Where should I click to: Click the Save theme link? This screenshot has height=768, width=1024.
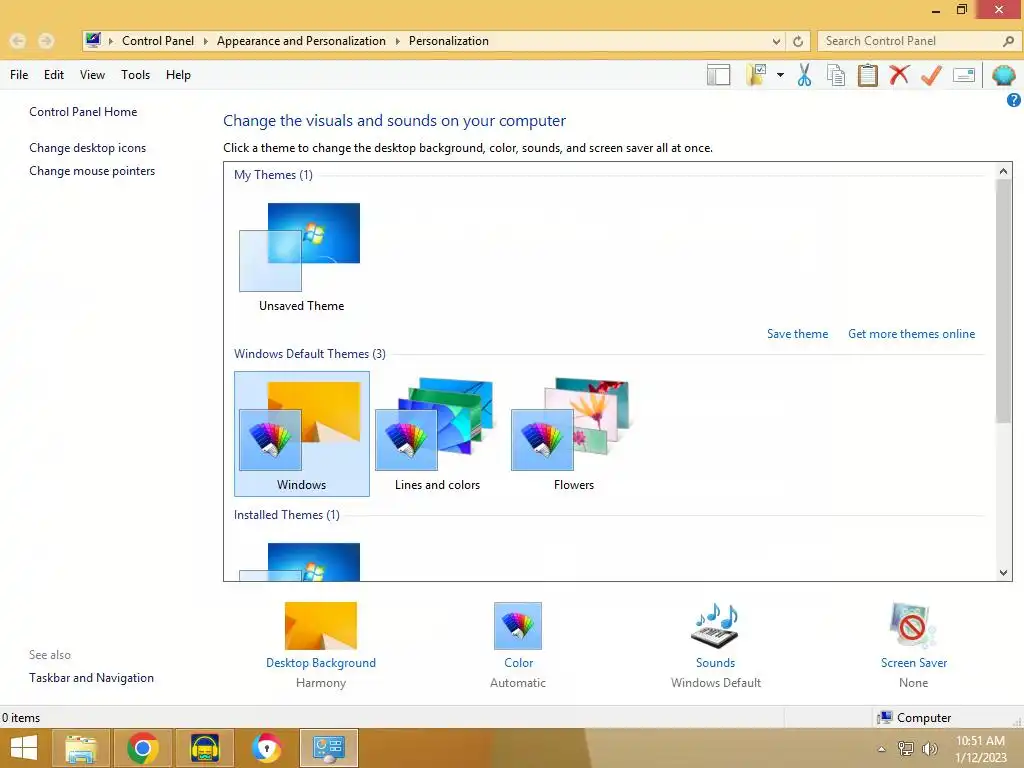pyautogui.click(x=797, y=334)
